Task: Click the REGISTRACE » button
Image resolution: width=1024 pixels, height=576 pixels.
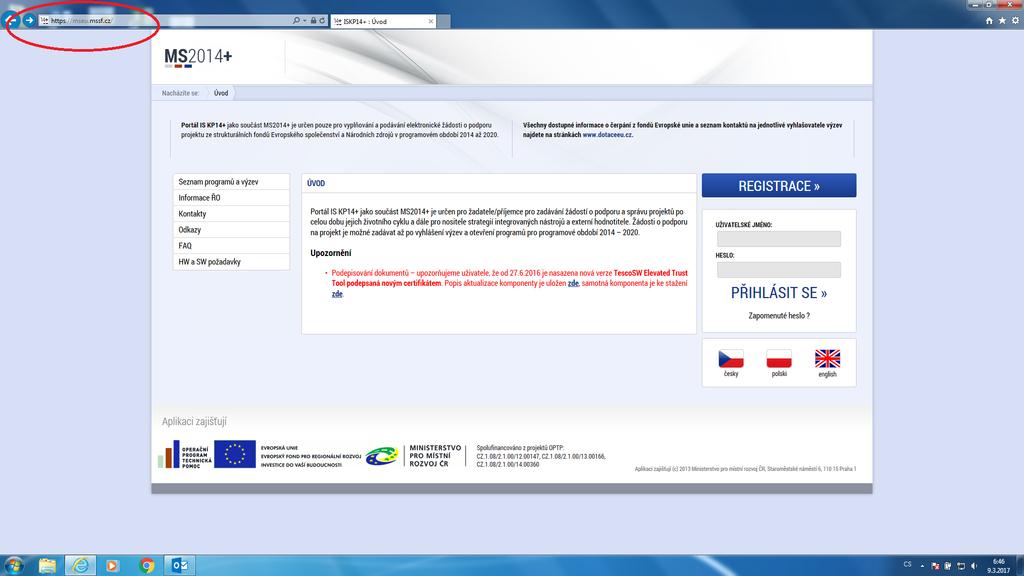Action: [778, 185]
